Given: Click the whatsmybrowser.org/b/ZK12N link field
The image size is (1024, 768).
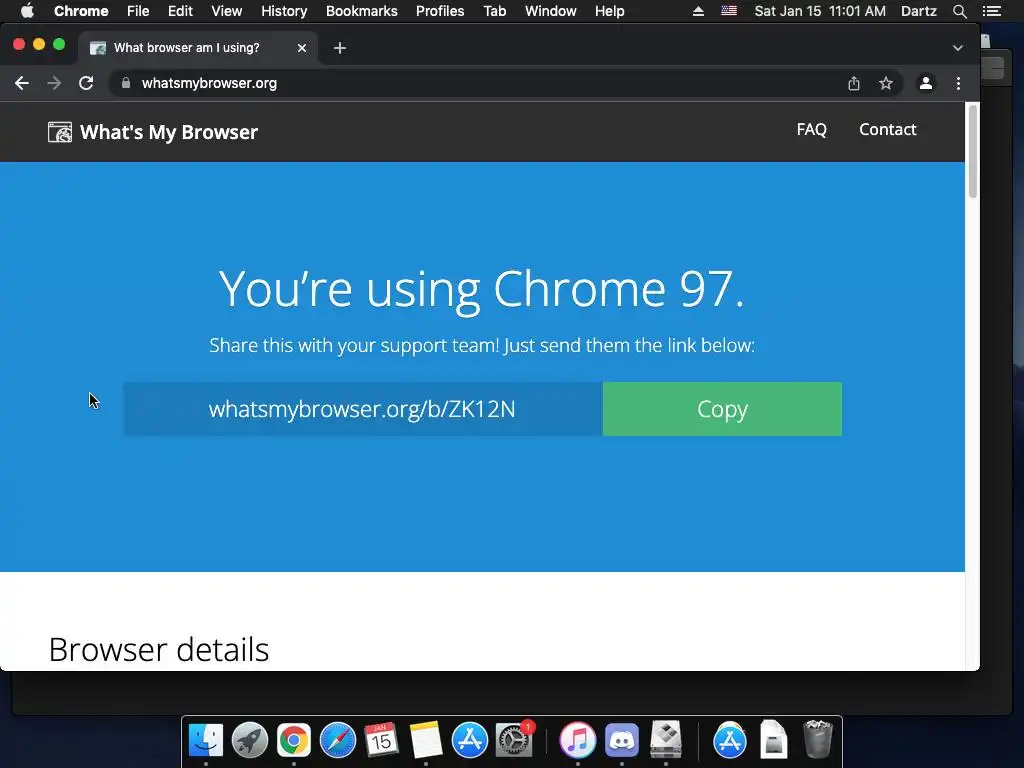Looking at the screenshot, I should point(362,409).
